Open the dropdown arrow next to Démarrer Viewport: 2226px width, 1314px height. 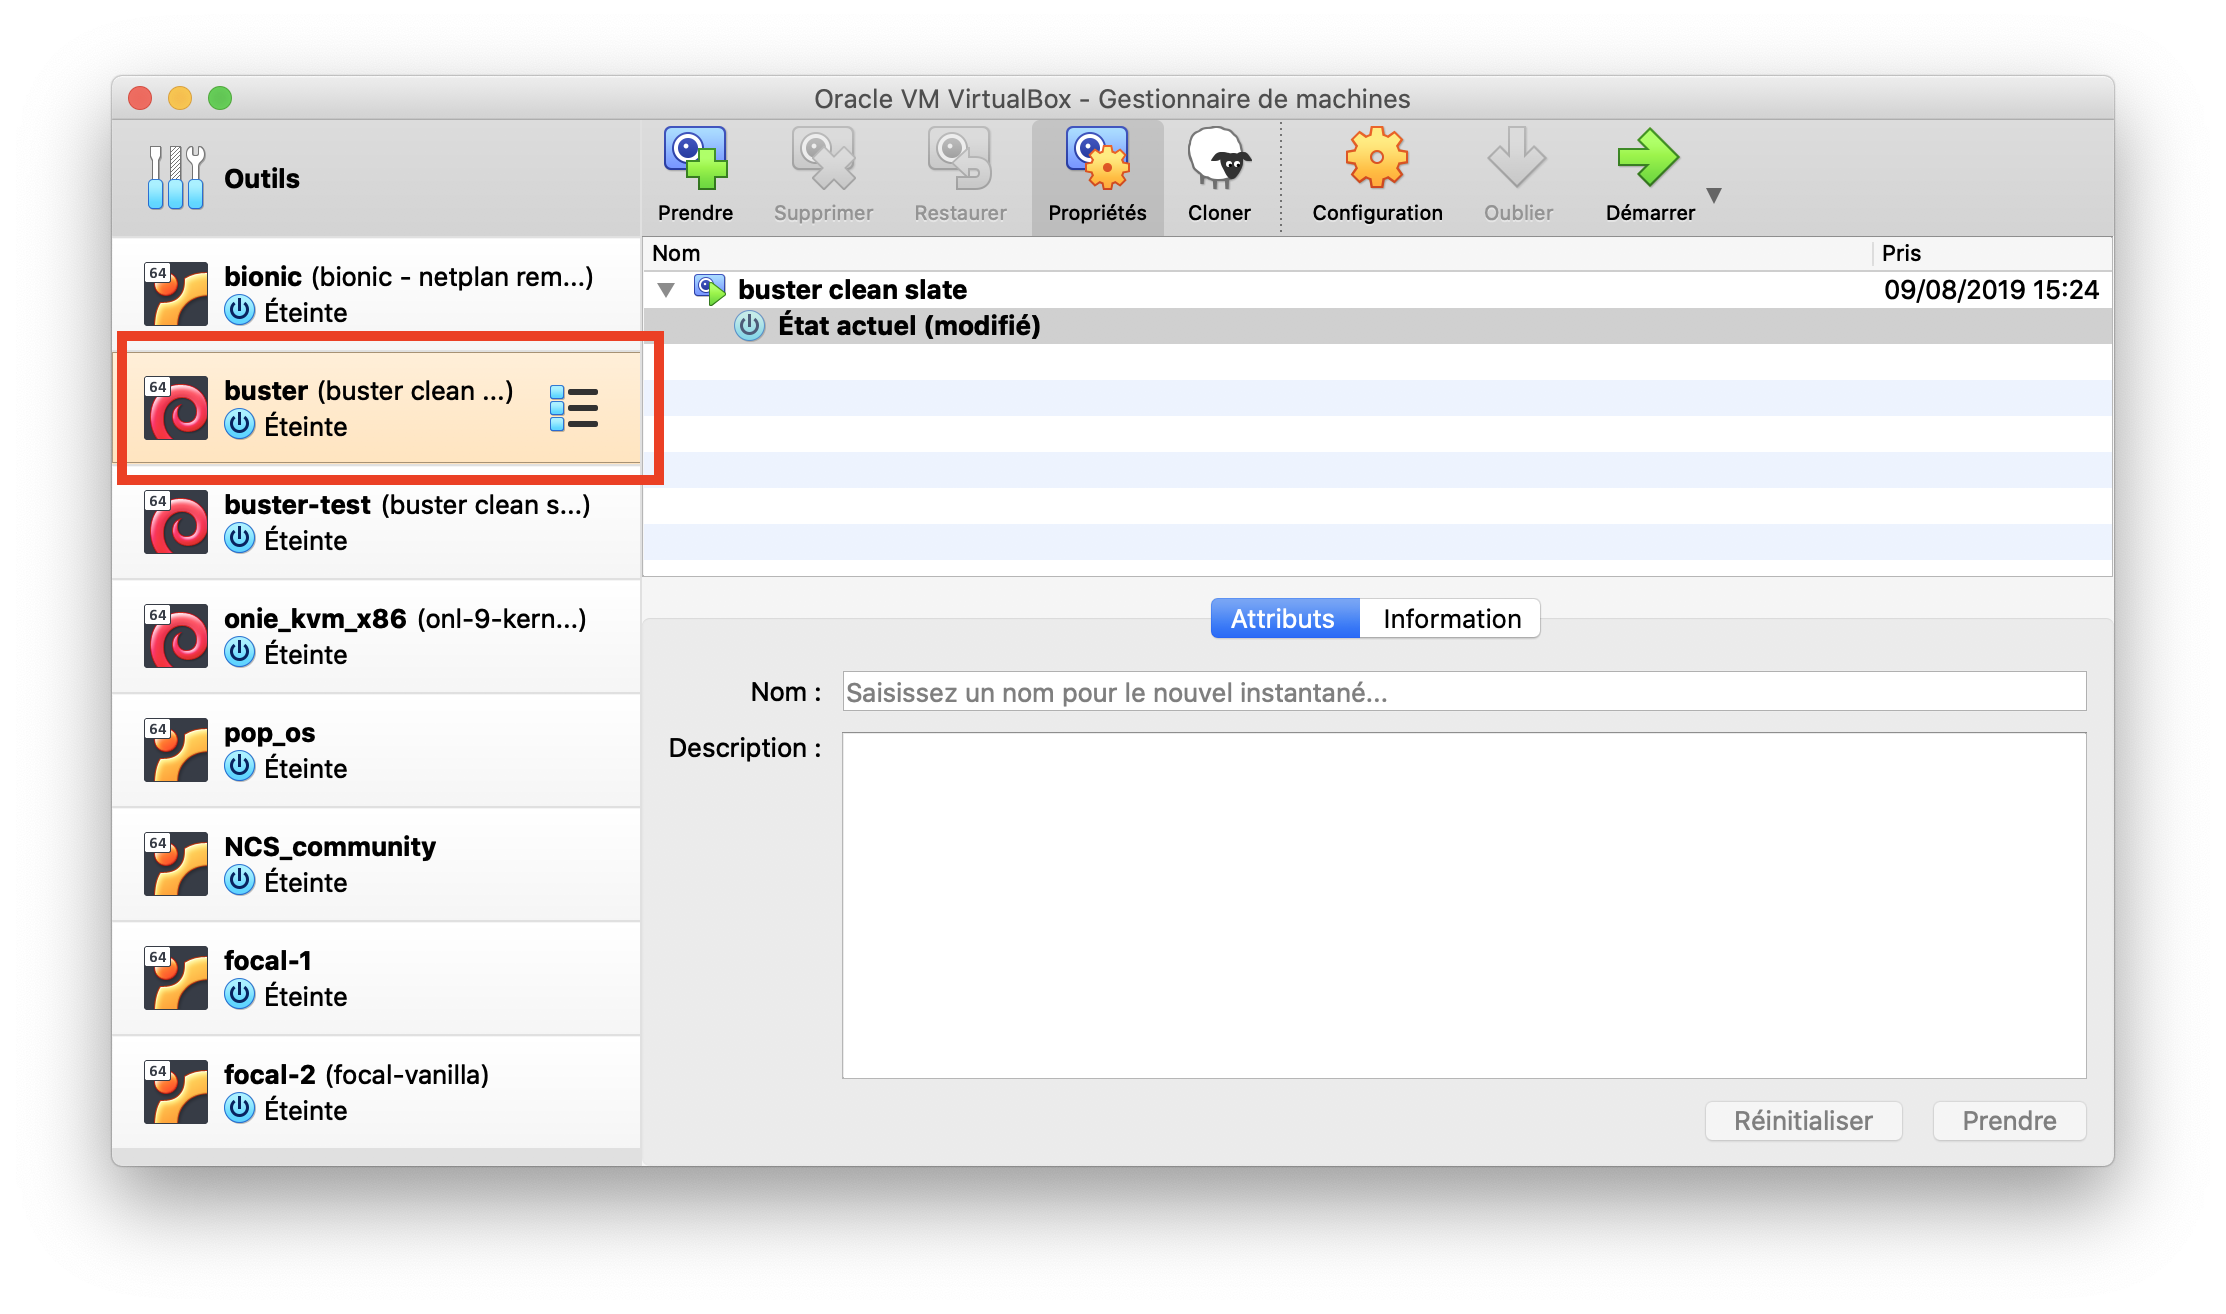pos(1714,196)
